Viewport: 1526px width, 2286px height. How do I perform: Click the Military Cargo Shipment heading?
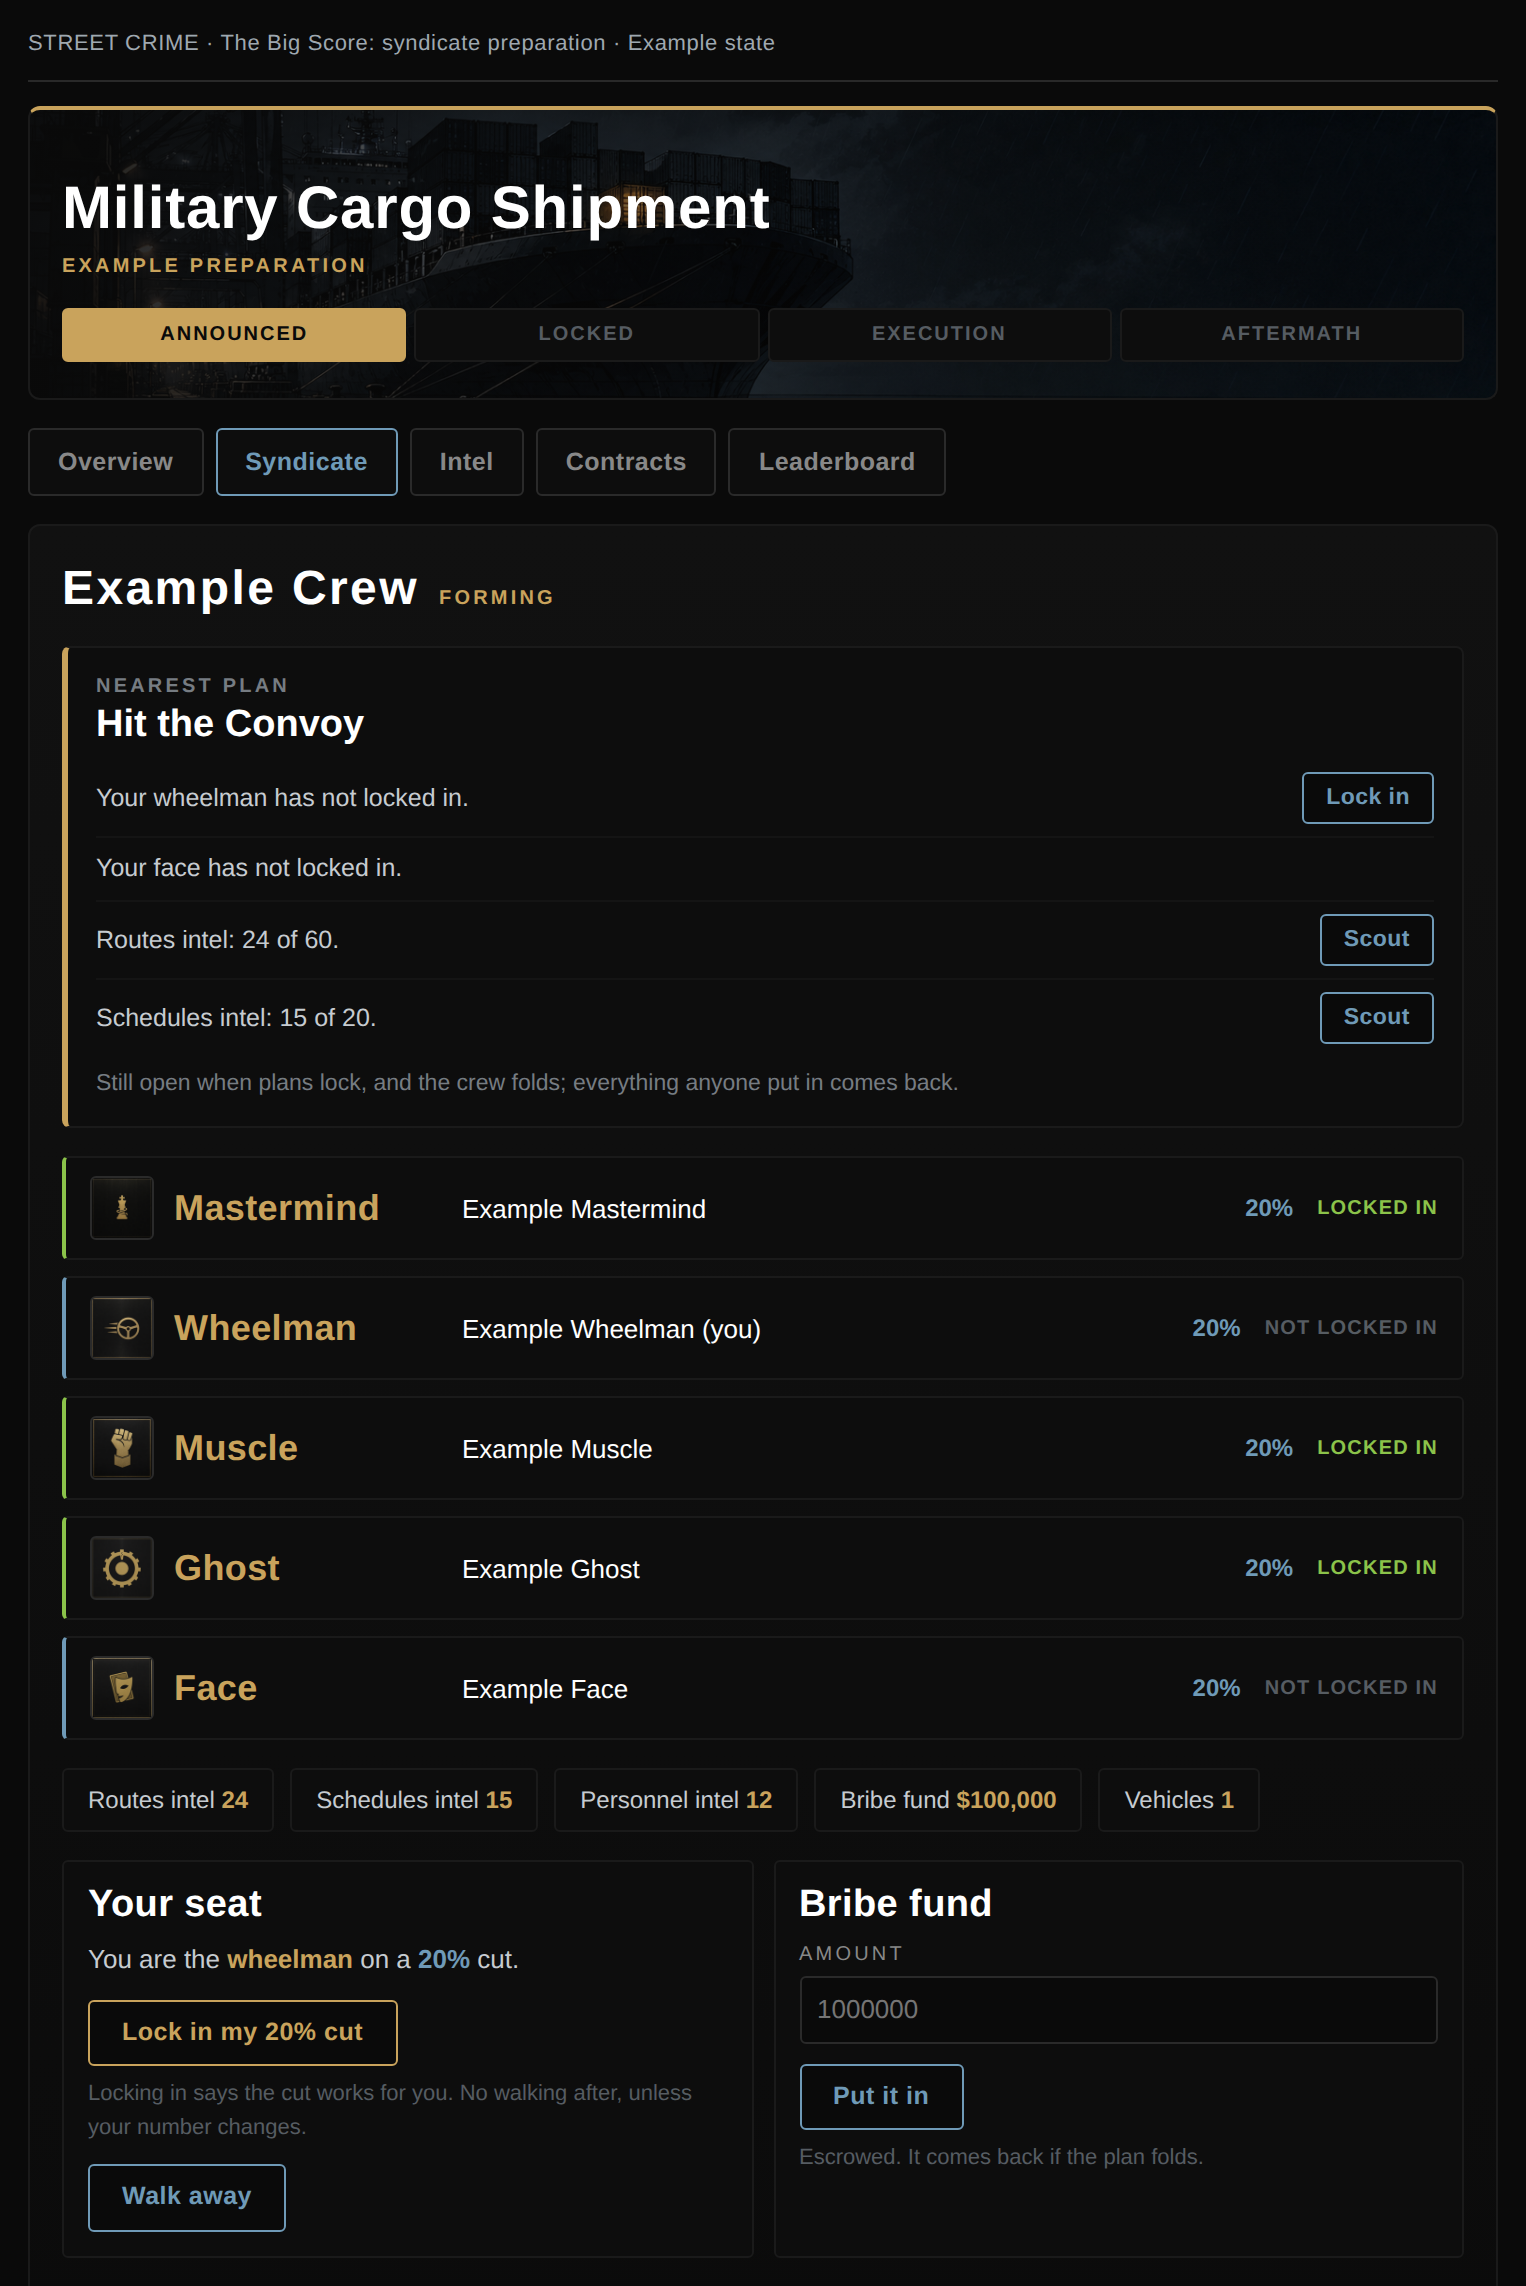[x=416, y=208]
